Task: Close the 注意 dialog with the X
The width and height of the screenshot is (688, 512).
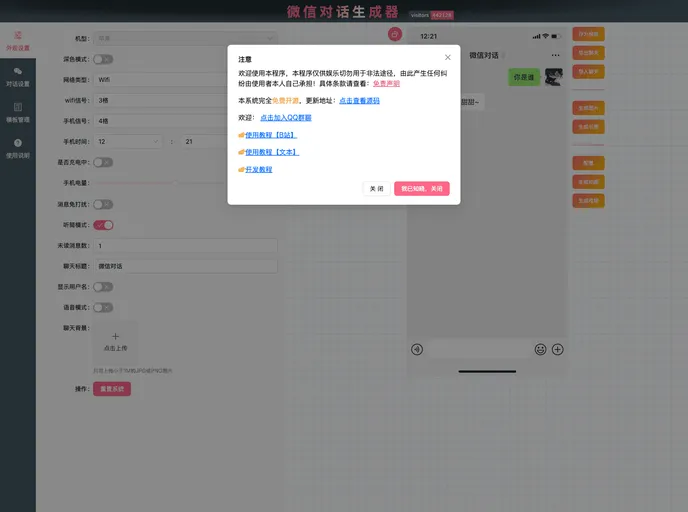Action: click(448, 57)
